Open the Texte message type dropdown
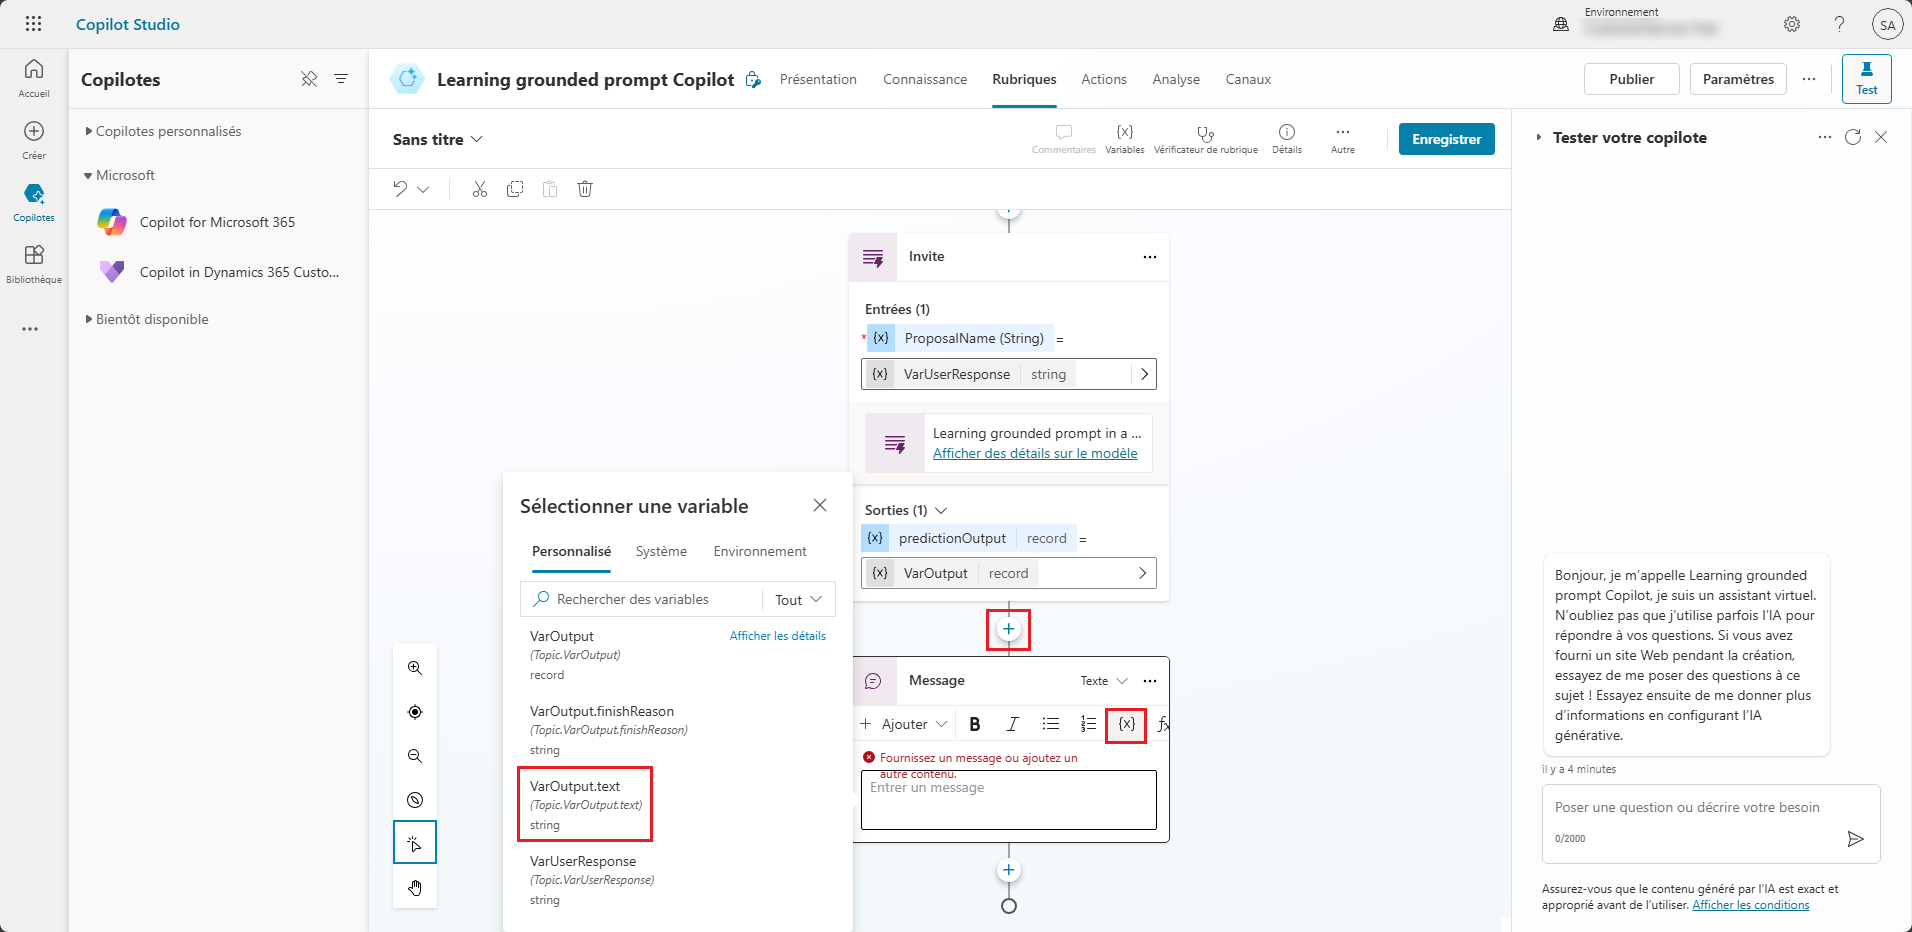This screenshot has width=1912, height=932. click(1104, 681)
